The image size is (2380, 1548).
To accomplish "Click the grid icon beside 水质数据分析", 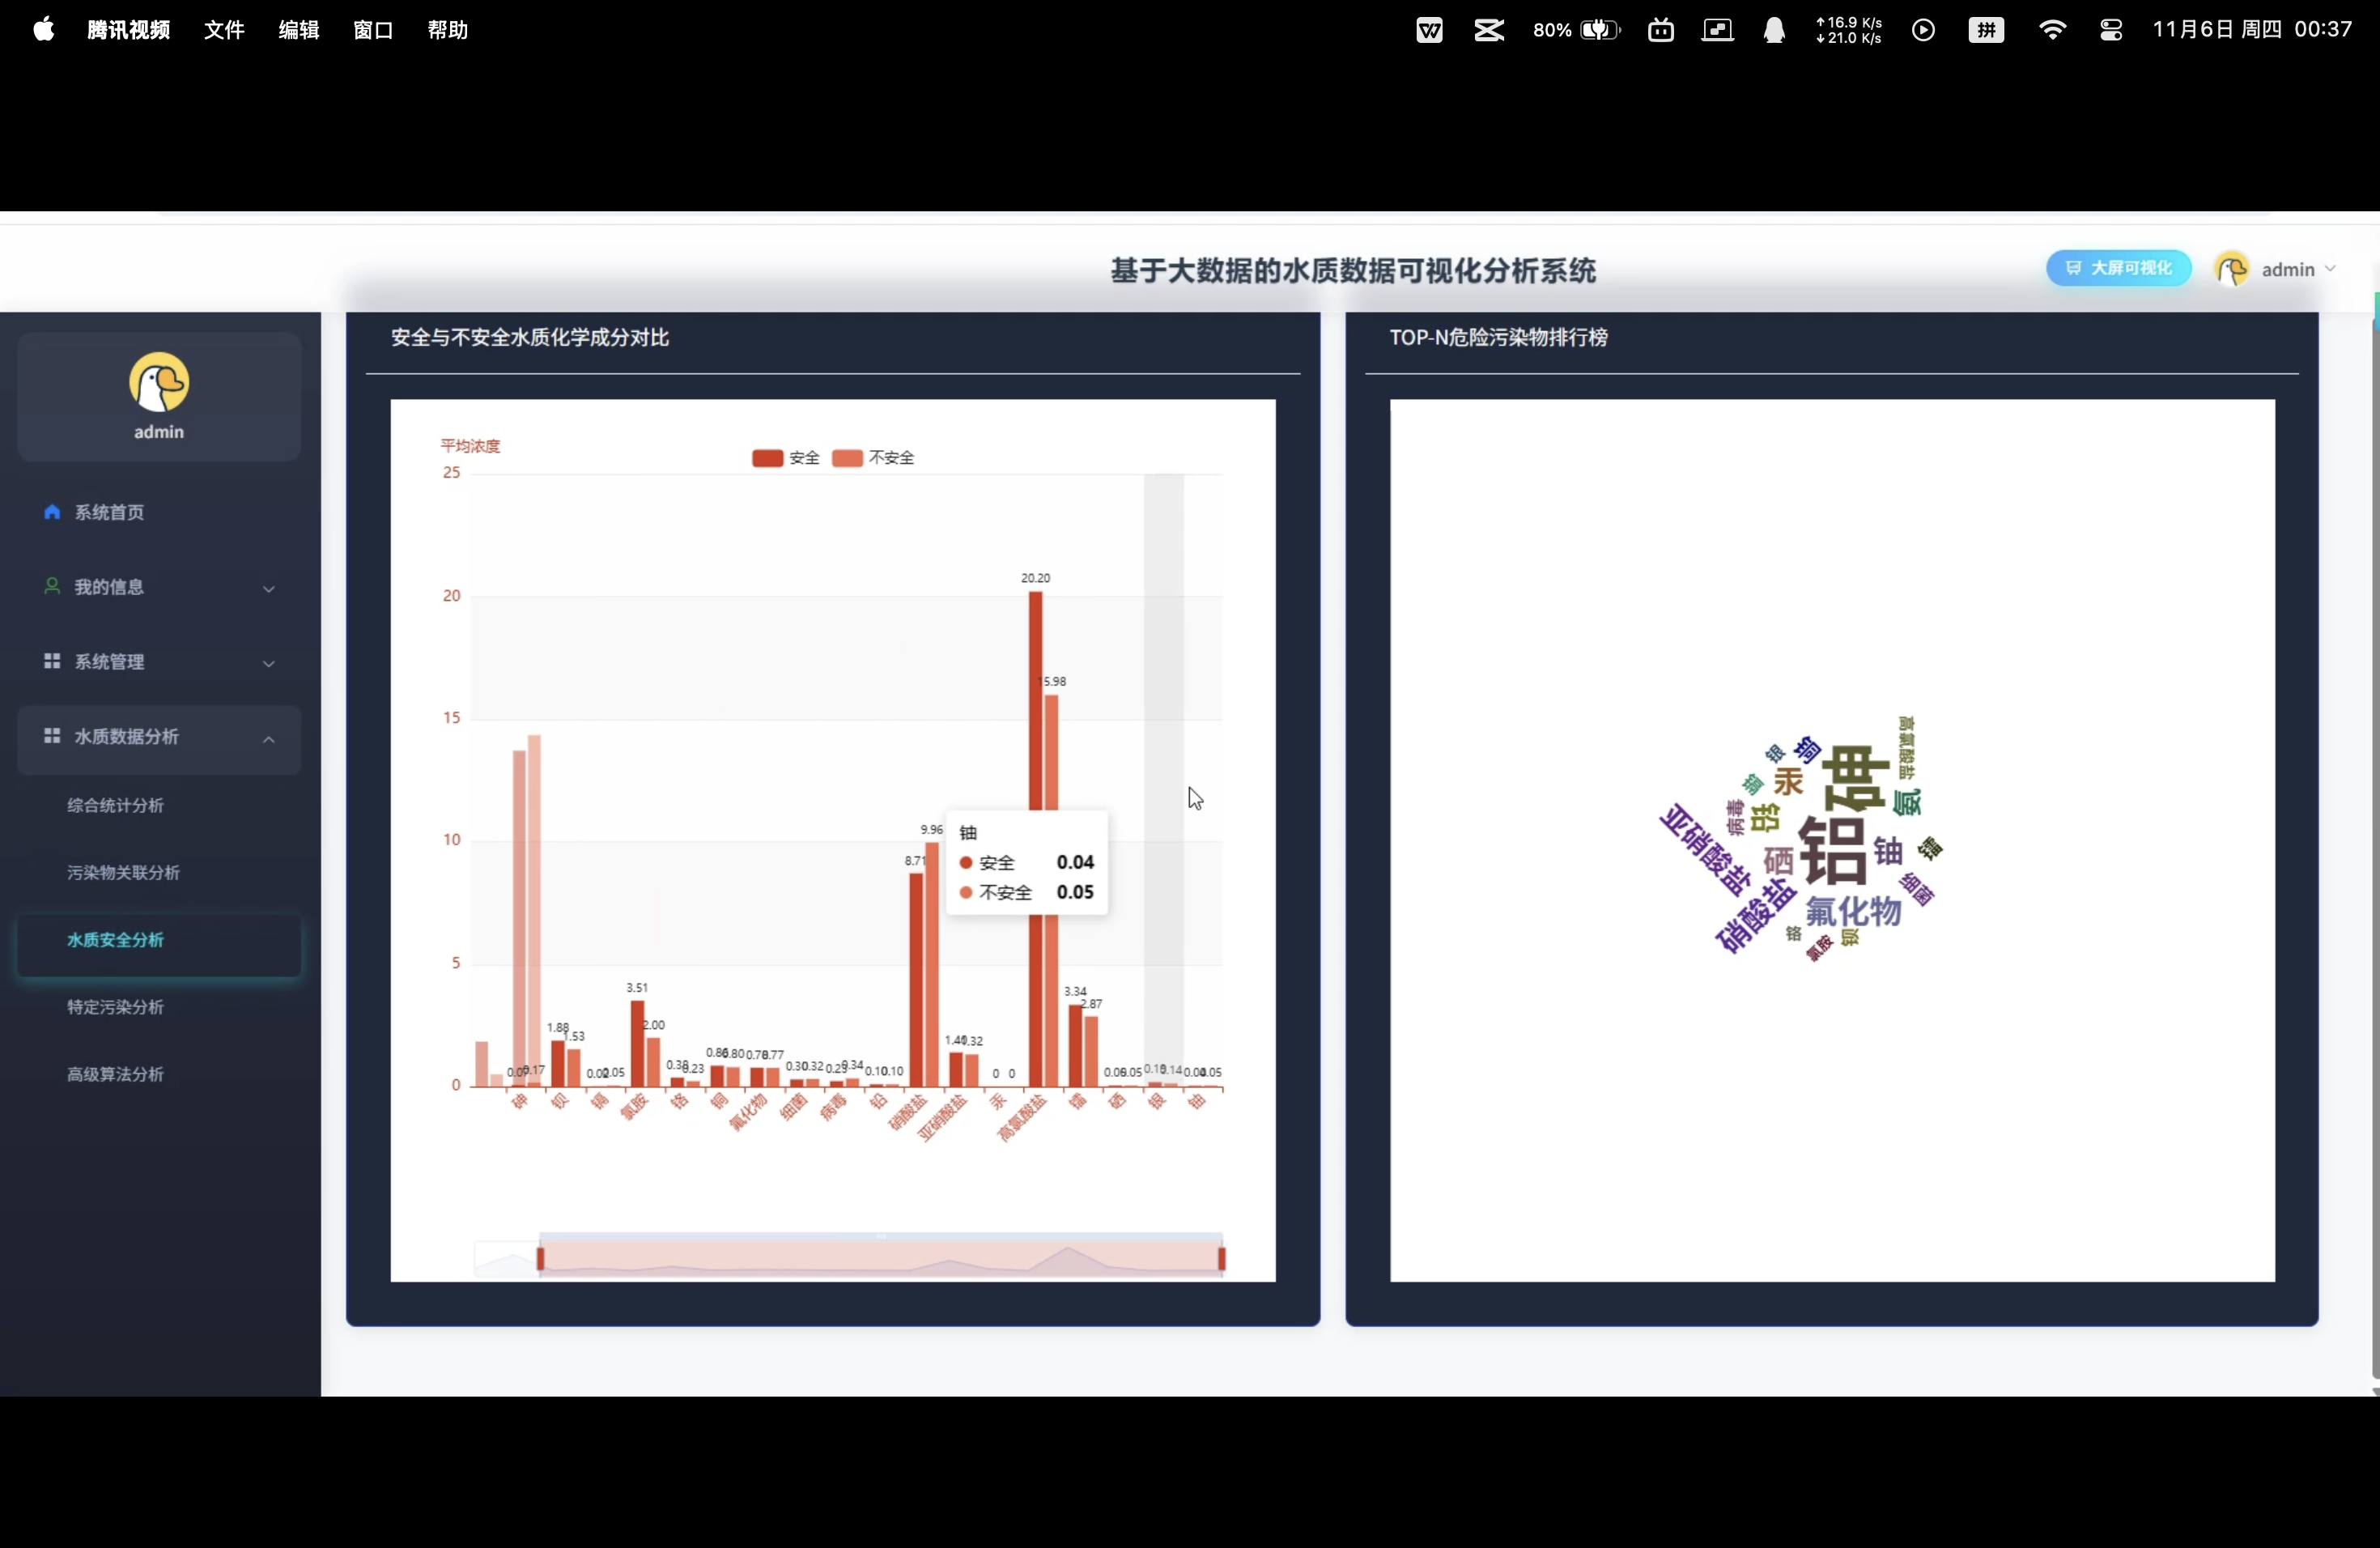I will 52,736.
